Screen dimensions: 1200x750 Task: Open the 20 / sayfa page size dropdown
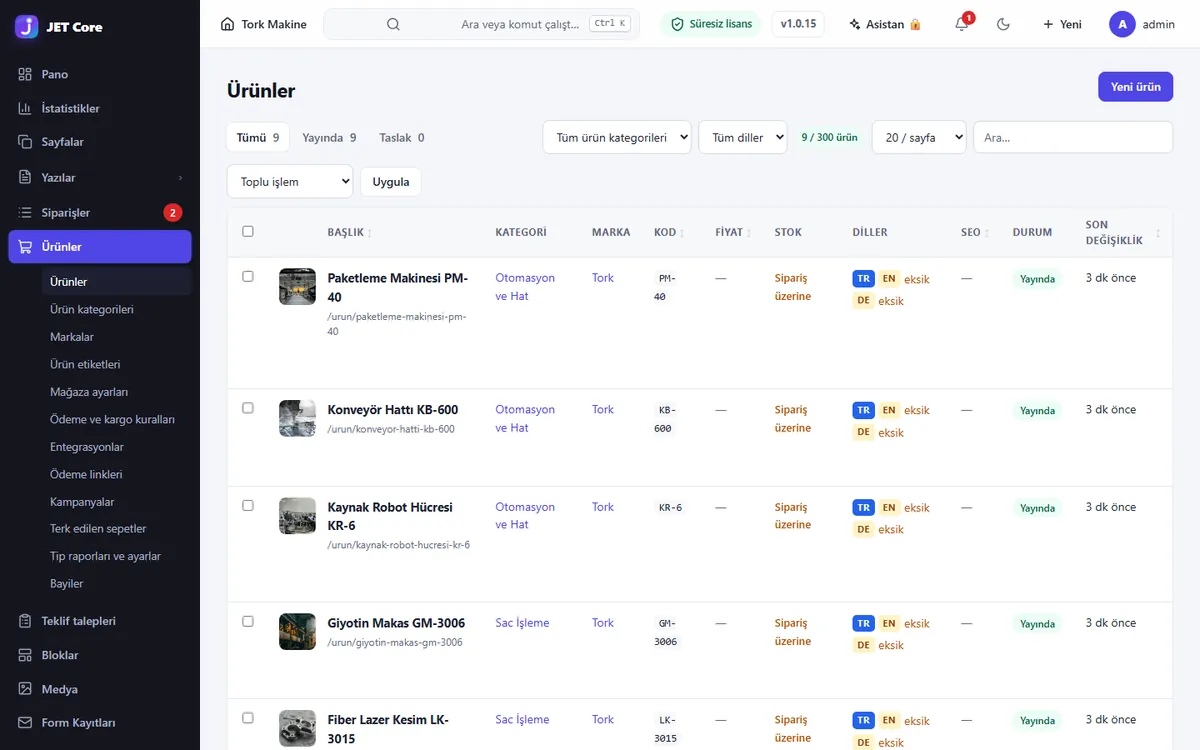pos(919,137)
